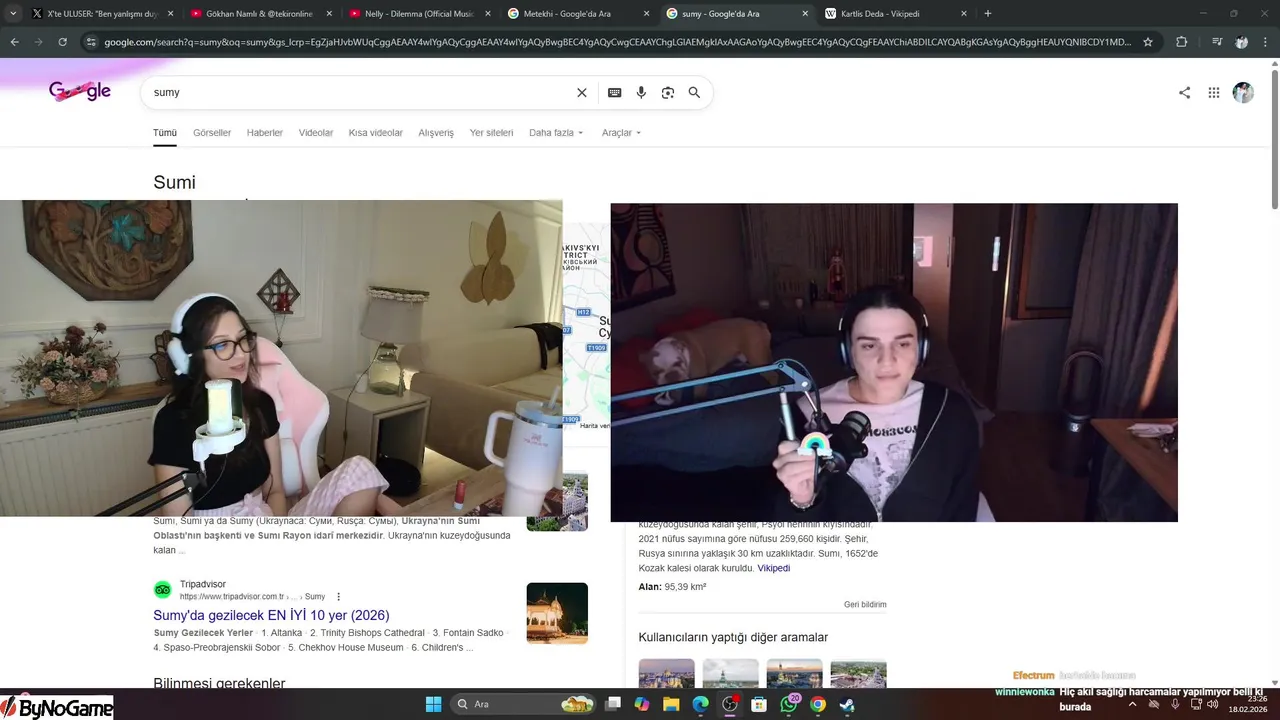This screenshot has width=1280, height=720.
Task: Switch to the Haberler tab
Action: pyautogui.click(x=265, y=133)
